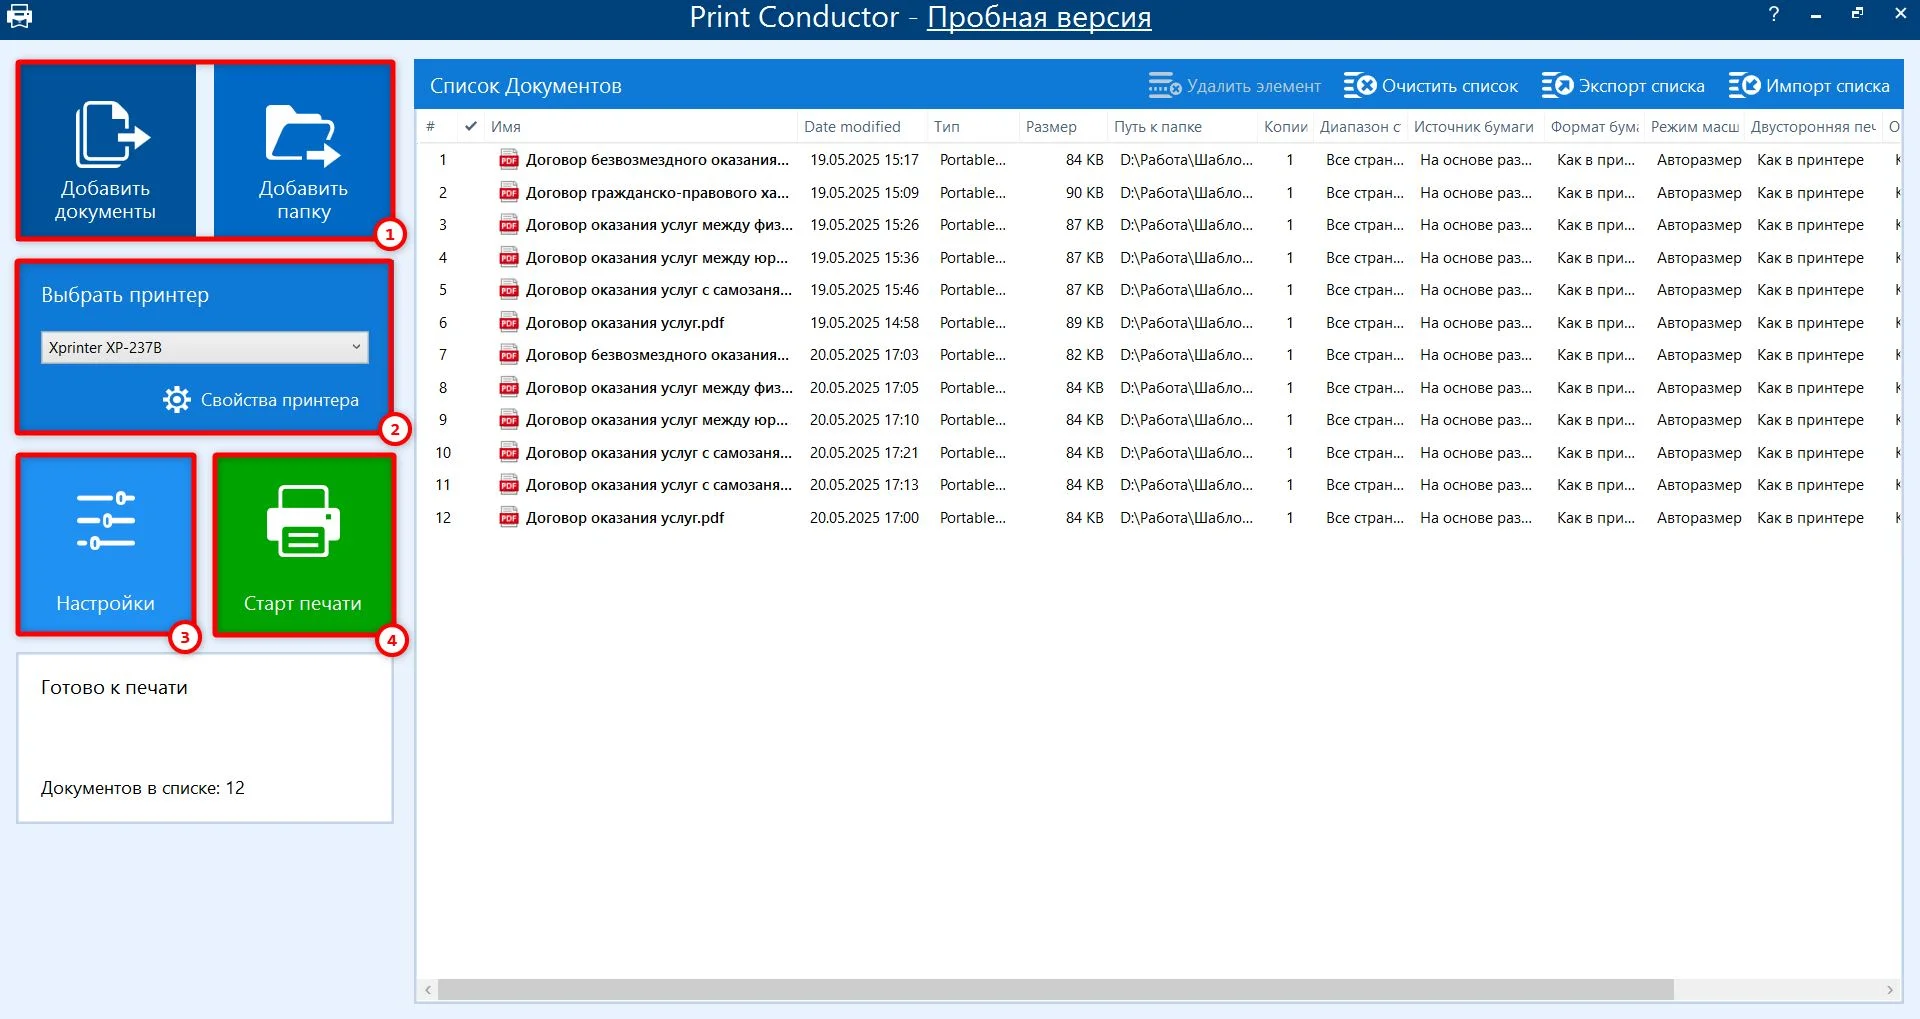Screen dimensions: 1920x1019
Task: Select row 6 Договор оказания услуг.pdf
Action: [625, 323]
